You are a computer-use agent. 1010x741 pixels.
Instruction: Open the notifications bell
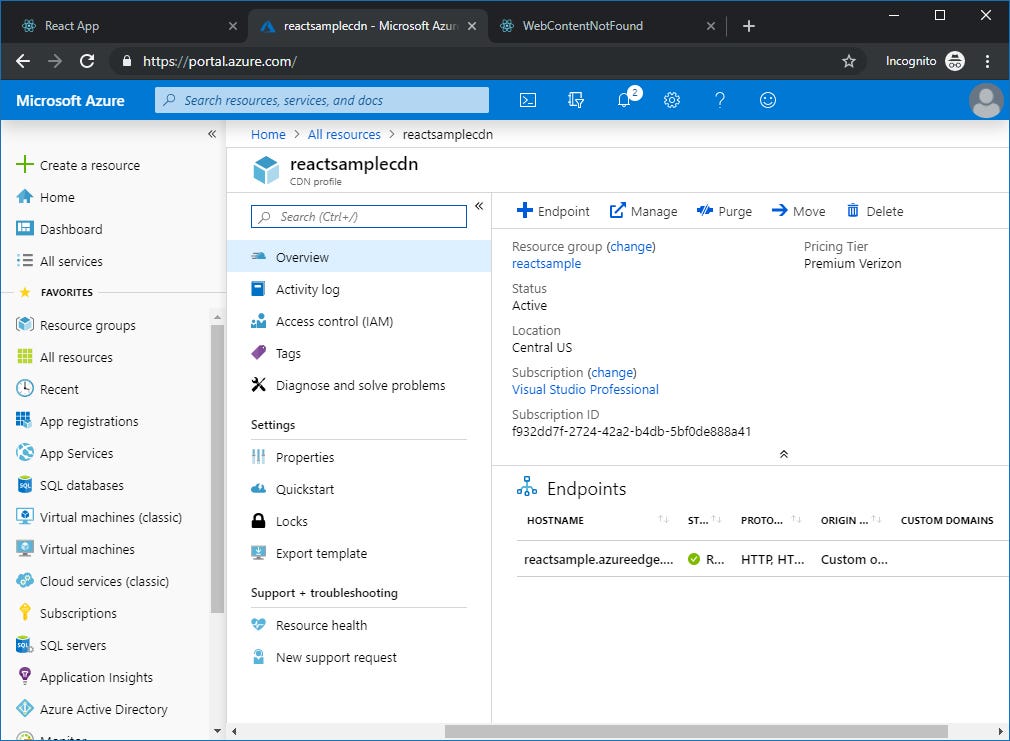coord(624,100)
